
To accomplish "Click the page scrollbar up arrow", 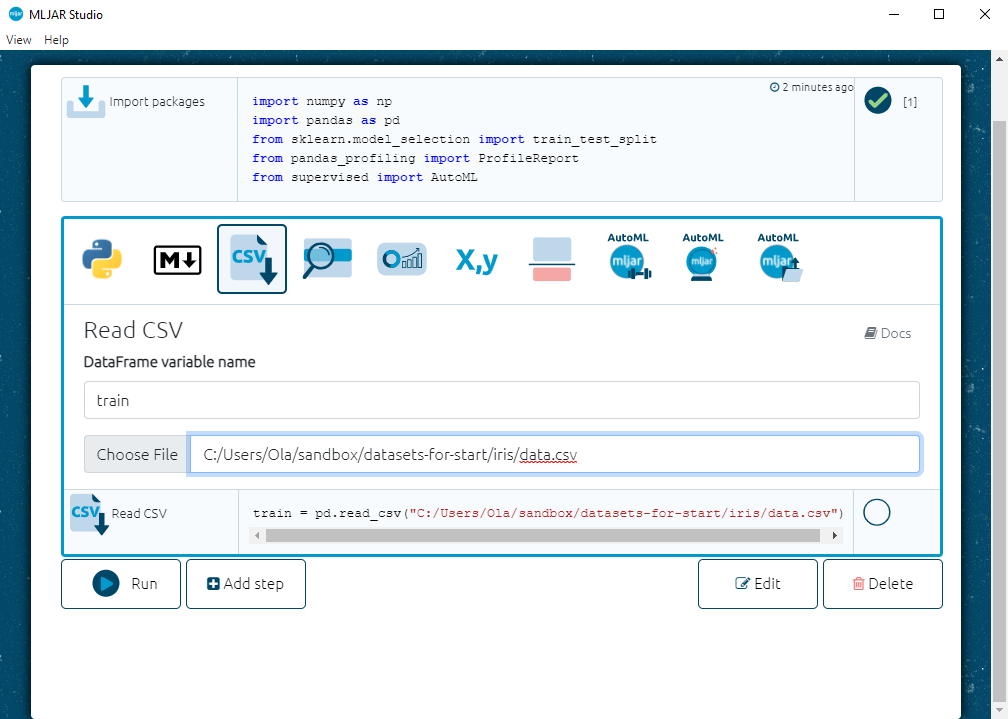I will pyautogui.click(x=999, y=59).
